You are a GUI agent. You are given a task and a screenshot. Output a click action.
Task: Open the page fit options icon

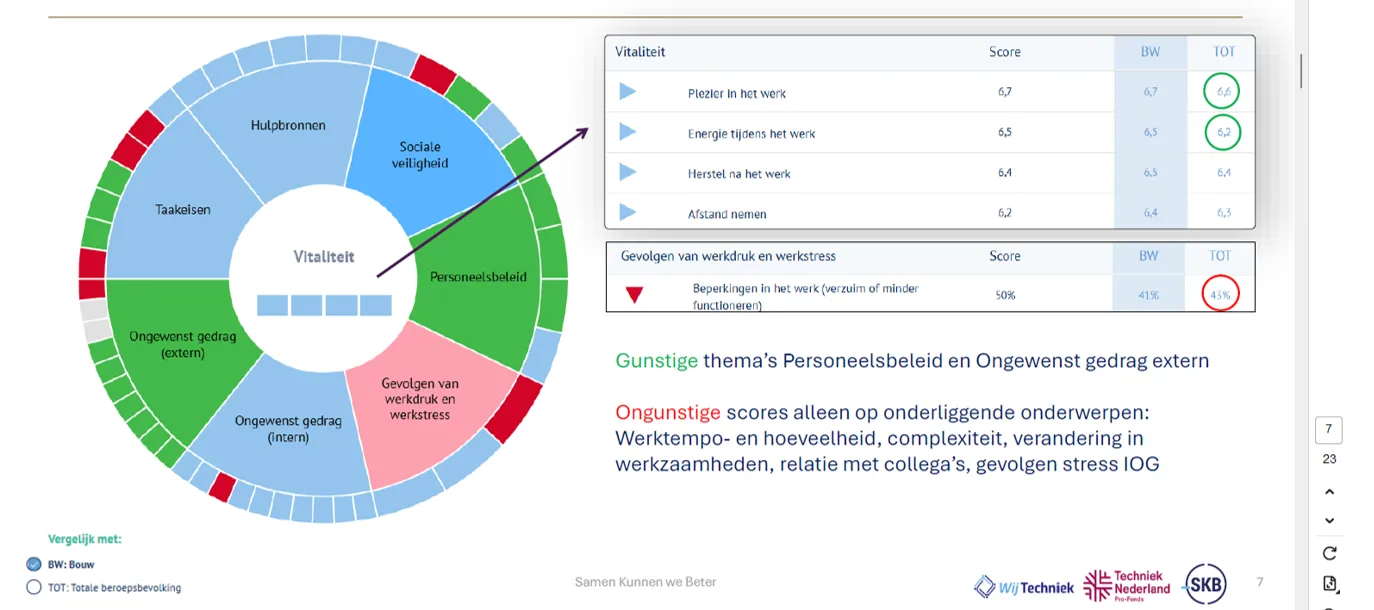[1329, 584]
